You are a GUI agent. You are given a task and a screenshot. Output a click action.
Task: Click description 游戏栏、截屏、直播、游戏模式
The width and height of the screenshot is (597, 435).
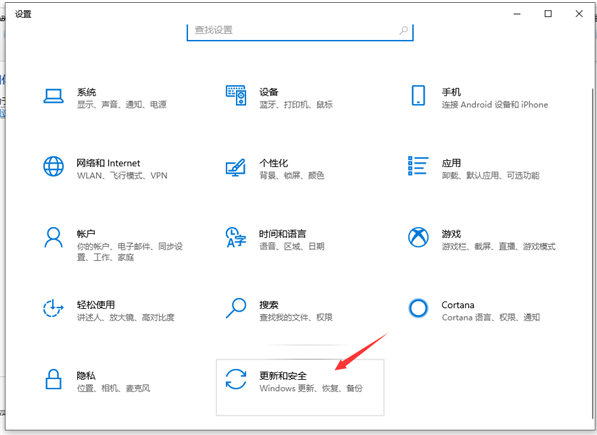(498, 246)
